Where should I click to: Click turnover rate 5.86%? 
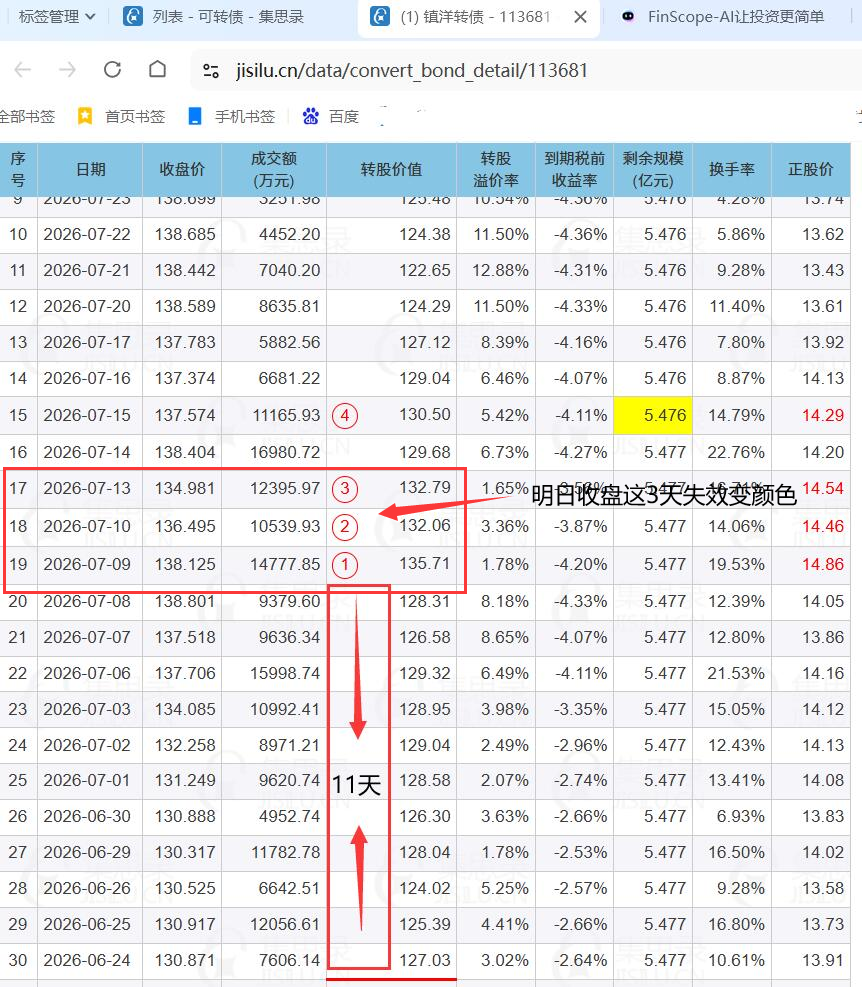(740, 235)
